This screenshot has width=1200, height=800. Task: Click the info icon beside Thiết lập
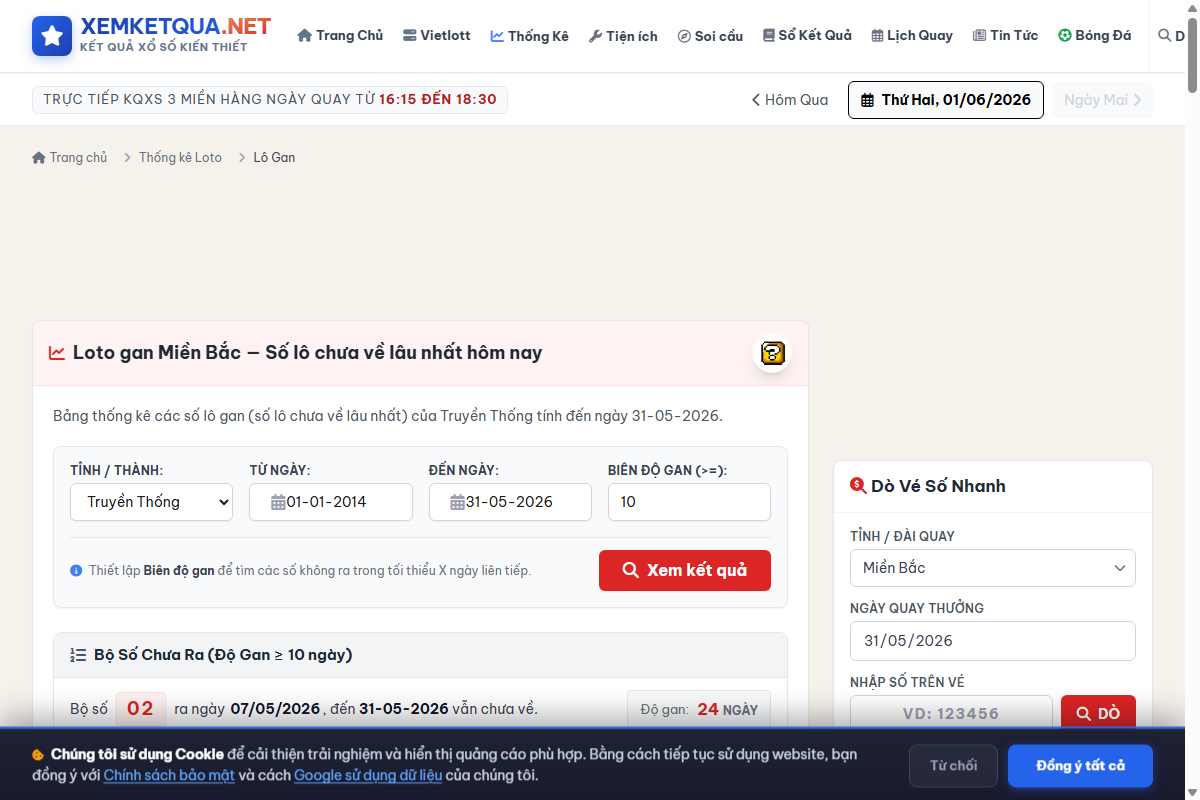pyautogui.click(x=76, y=571)
